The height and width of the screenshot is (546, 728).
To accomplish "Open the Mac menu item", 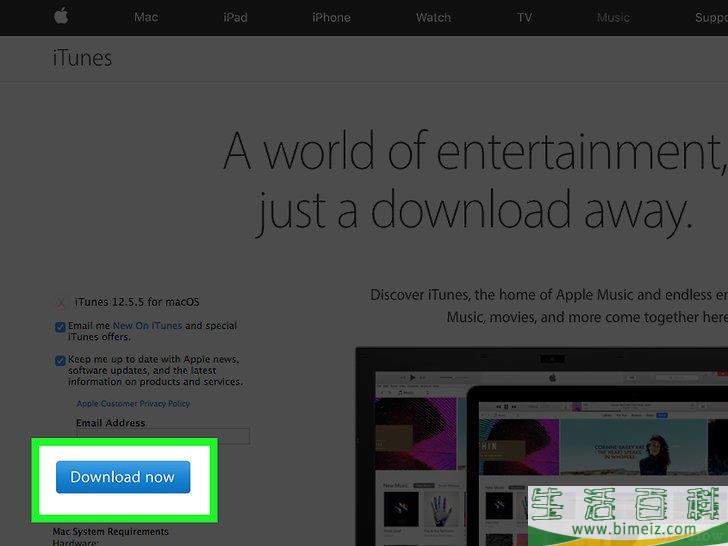I will pyautogui.click(x=146, y=18).
